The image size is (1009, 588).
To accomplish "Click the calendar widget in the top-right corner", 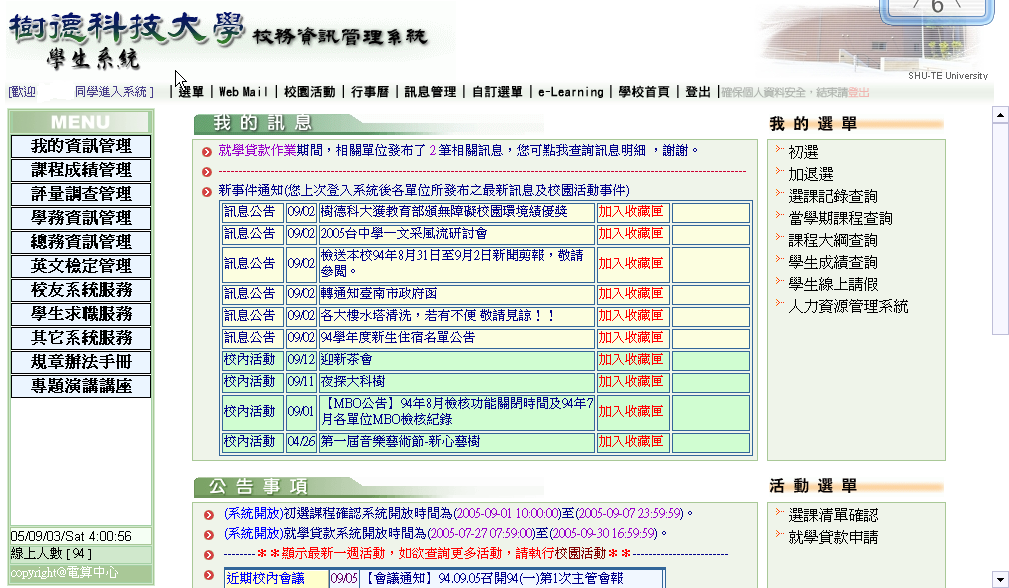I will [936, 10].
